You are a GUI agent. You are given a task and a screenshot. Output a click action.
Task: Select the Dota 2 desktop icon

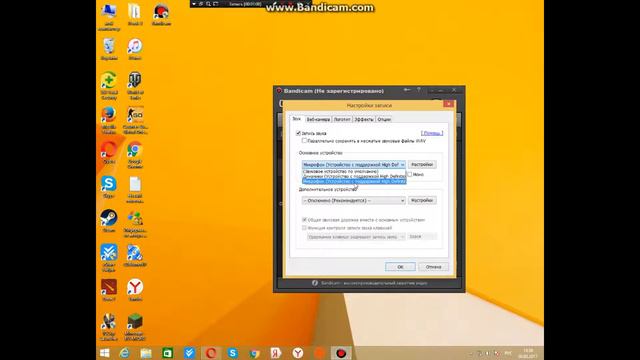click(x=109, y=289)
